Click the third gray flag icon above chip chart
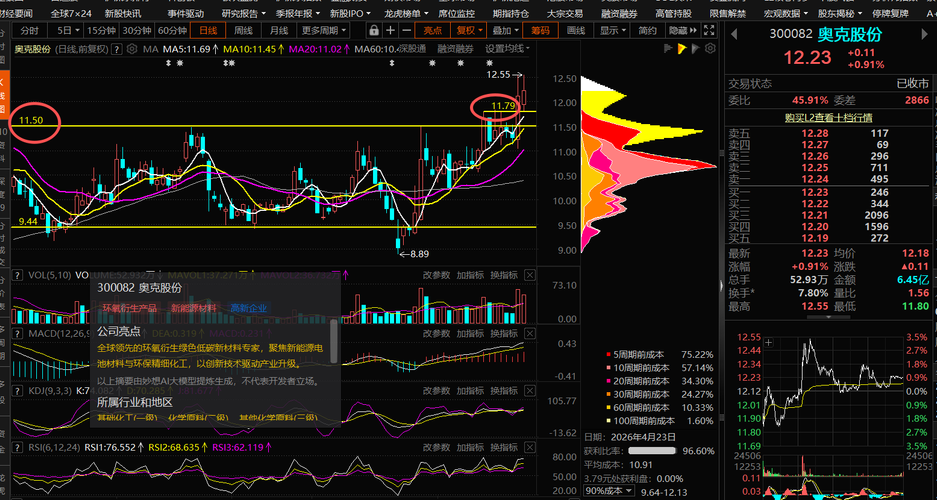Screen dimensions: 937x500 (x=696, y=48)
